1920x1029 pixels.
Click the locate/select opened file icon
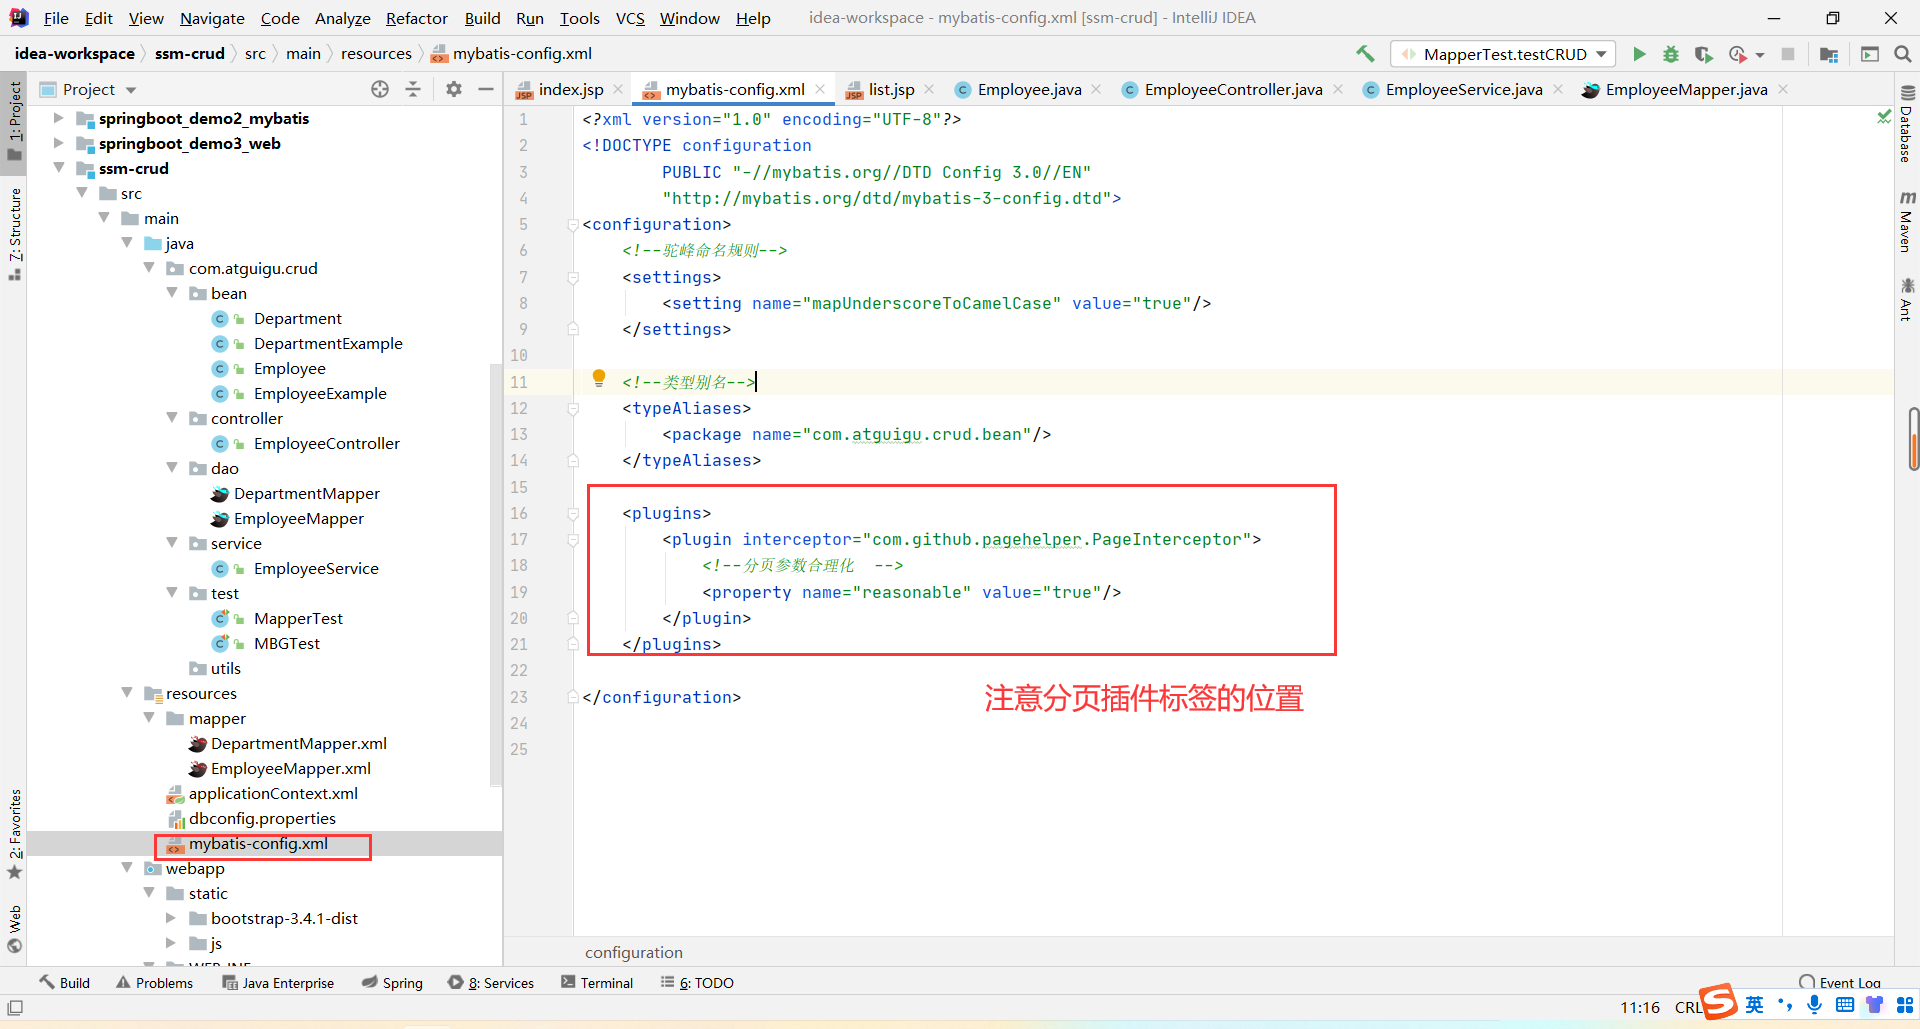(380, 89)
